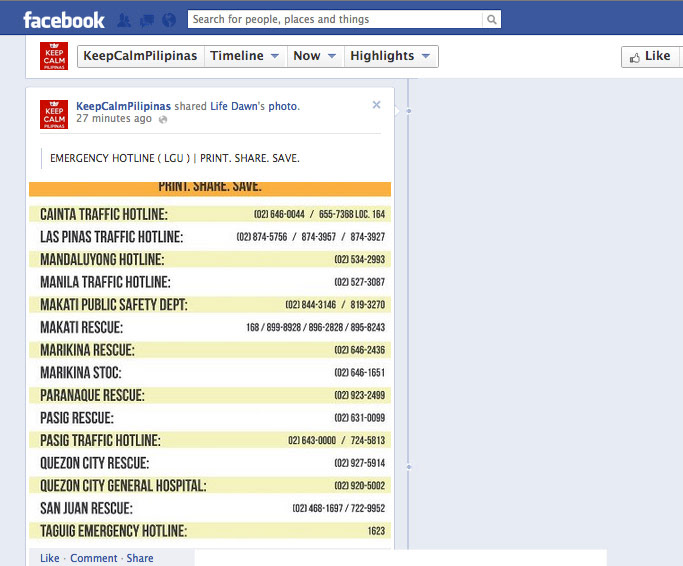This screenshot has width=683, height=566.
Task: Click the PARANAQUE RESCUE row
Action: 210,395
